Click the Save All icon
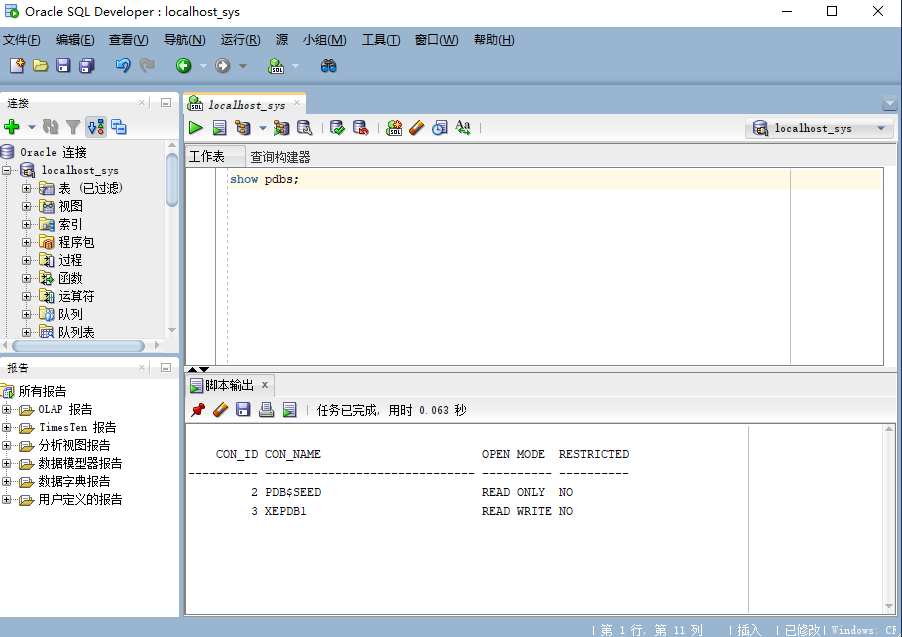902x637 pixels. tap(87, 66)
